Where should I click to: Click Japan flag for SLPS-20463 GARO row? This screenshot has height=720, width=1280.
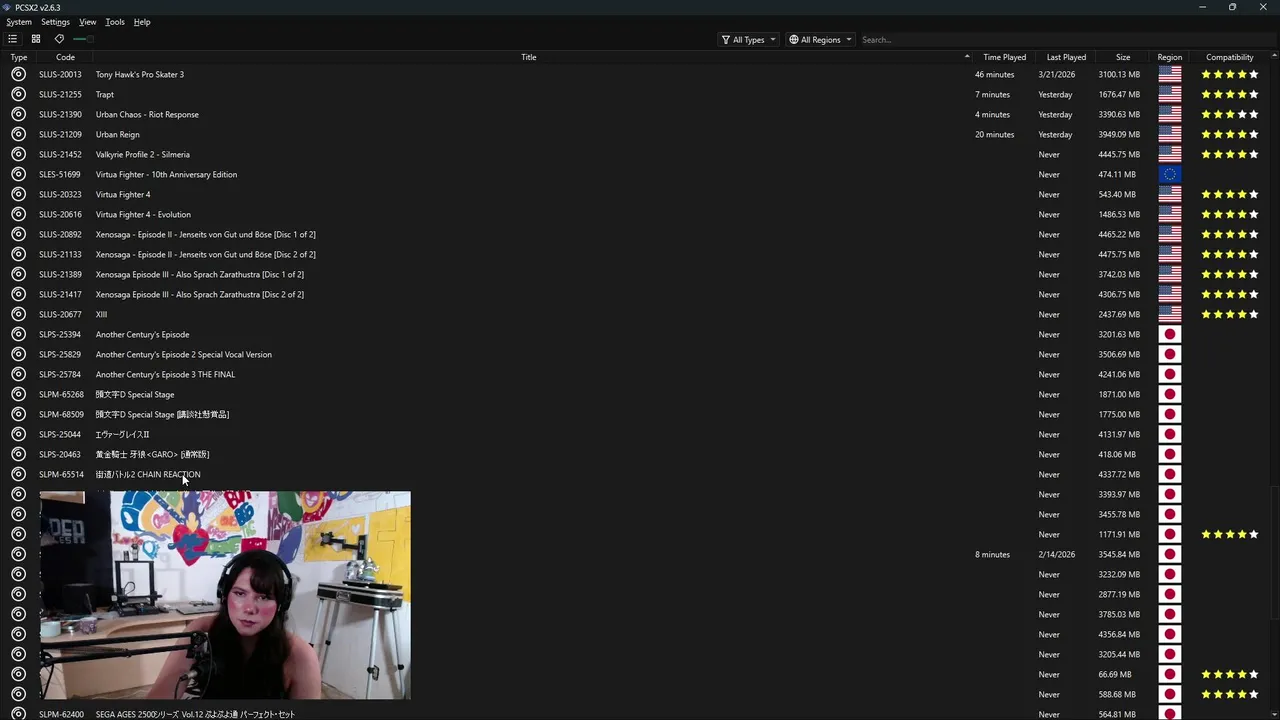pos(1170,454)
